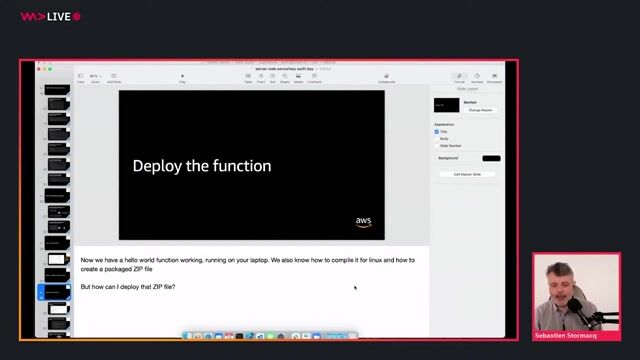Viewport: 640px width, 360px height.
Task: Open the black Terminal icon in the Dock
Action: pos(240,336)
